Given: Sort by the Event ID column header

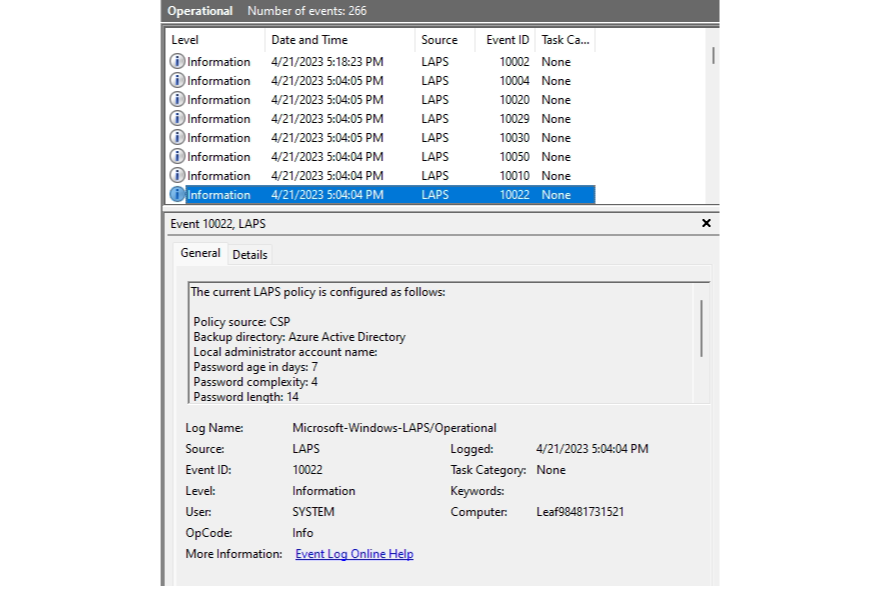Looking at the screenshot, I should click(x=506, y=40).
